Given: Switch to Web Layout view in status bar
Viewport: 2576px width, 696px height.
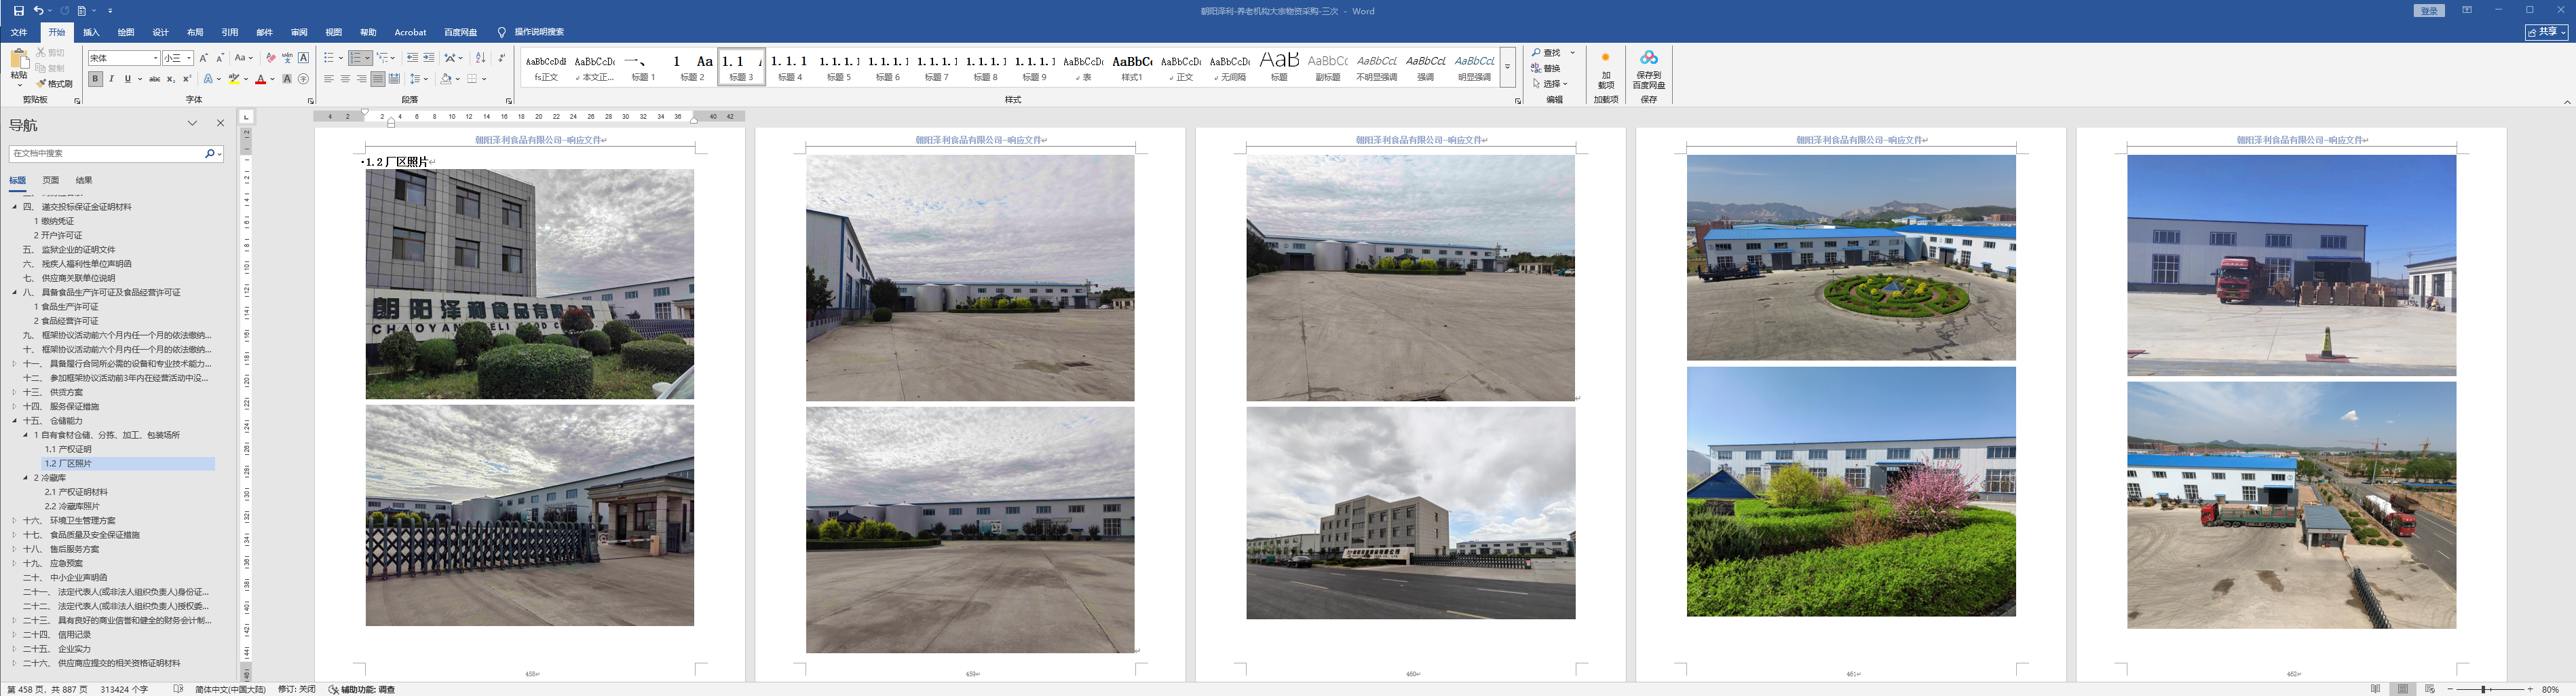Looking at the screenshot, I should 2430,689.
